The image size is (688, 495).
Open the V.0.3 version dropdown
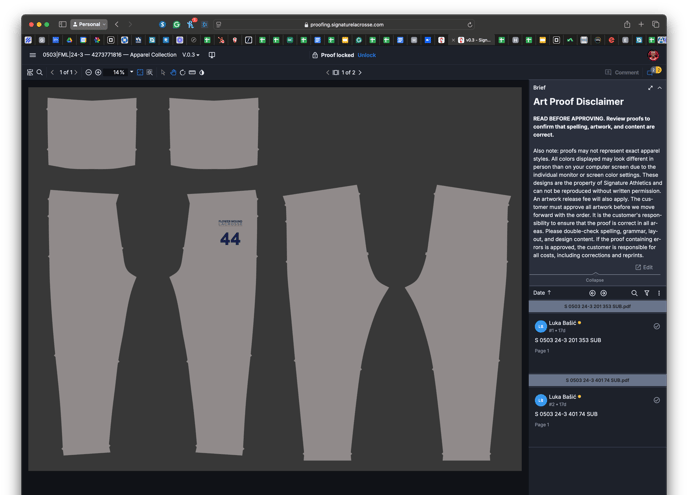point(190,55)
